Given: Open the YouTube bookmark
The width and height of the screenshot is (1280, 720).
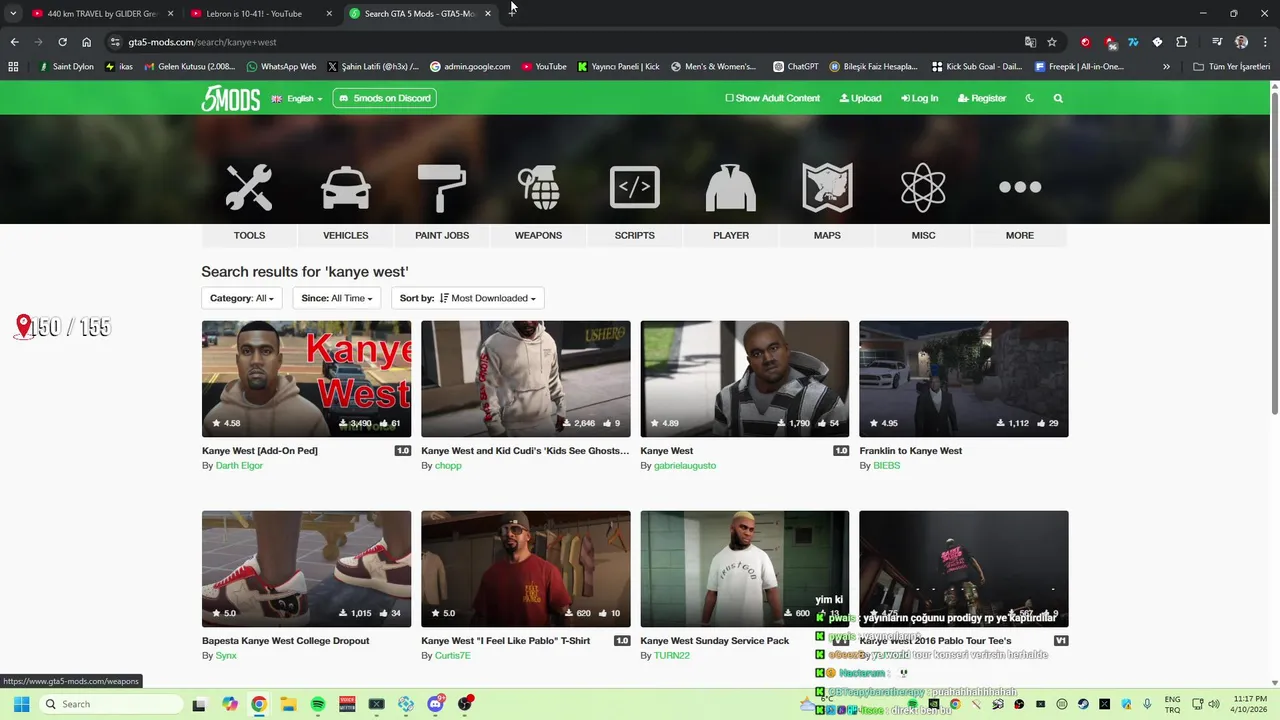Looking at the screenshot, I should point(544,67).
